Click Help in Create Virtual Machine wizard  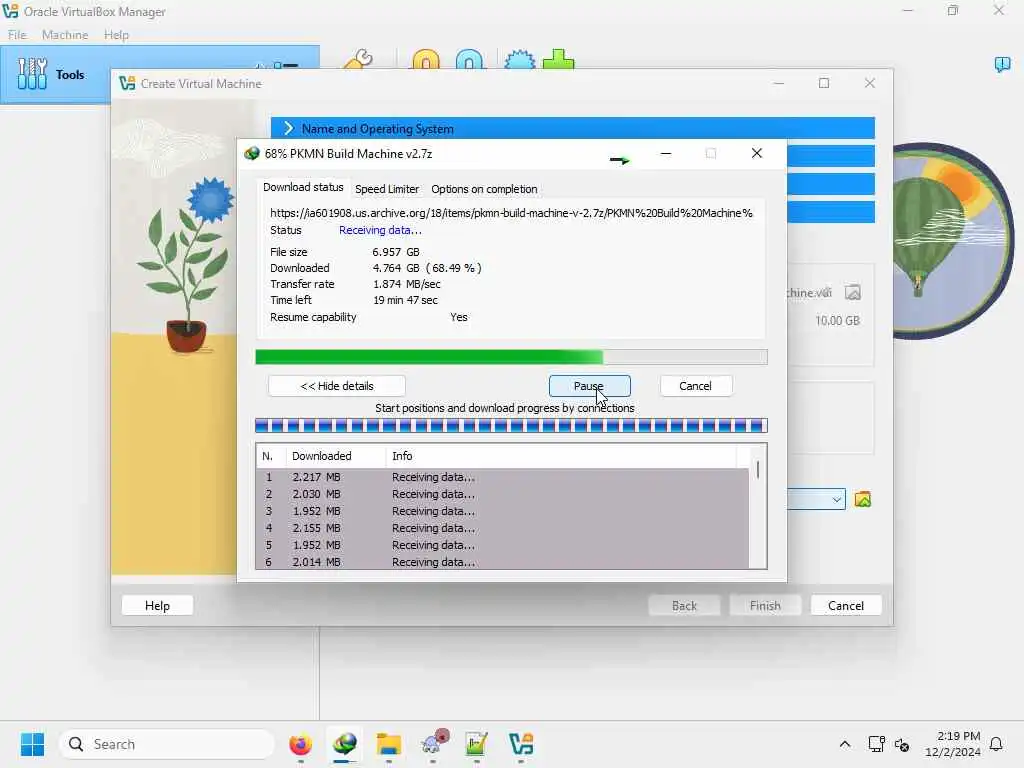point(157,605)
